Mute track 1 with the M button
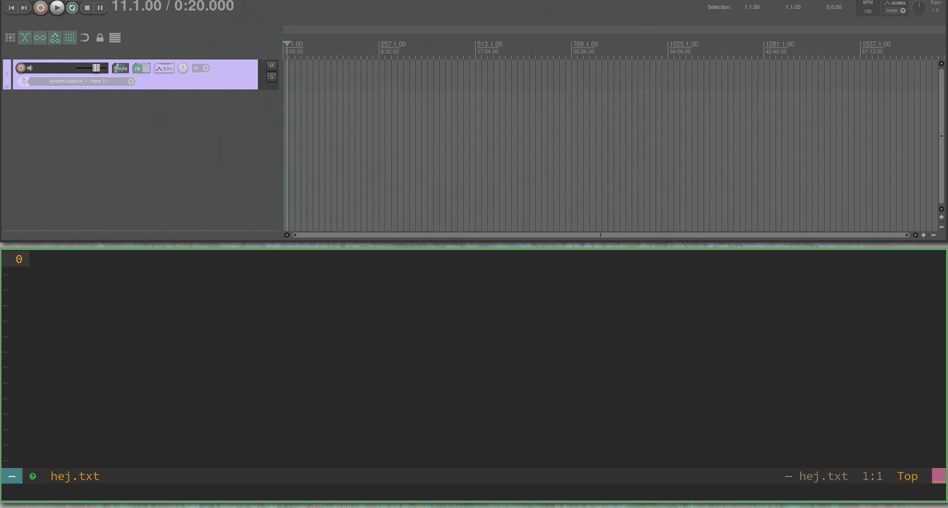Viewport: 948px width, 508px height. pos(271,66)
